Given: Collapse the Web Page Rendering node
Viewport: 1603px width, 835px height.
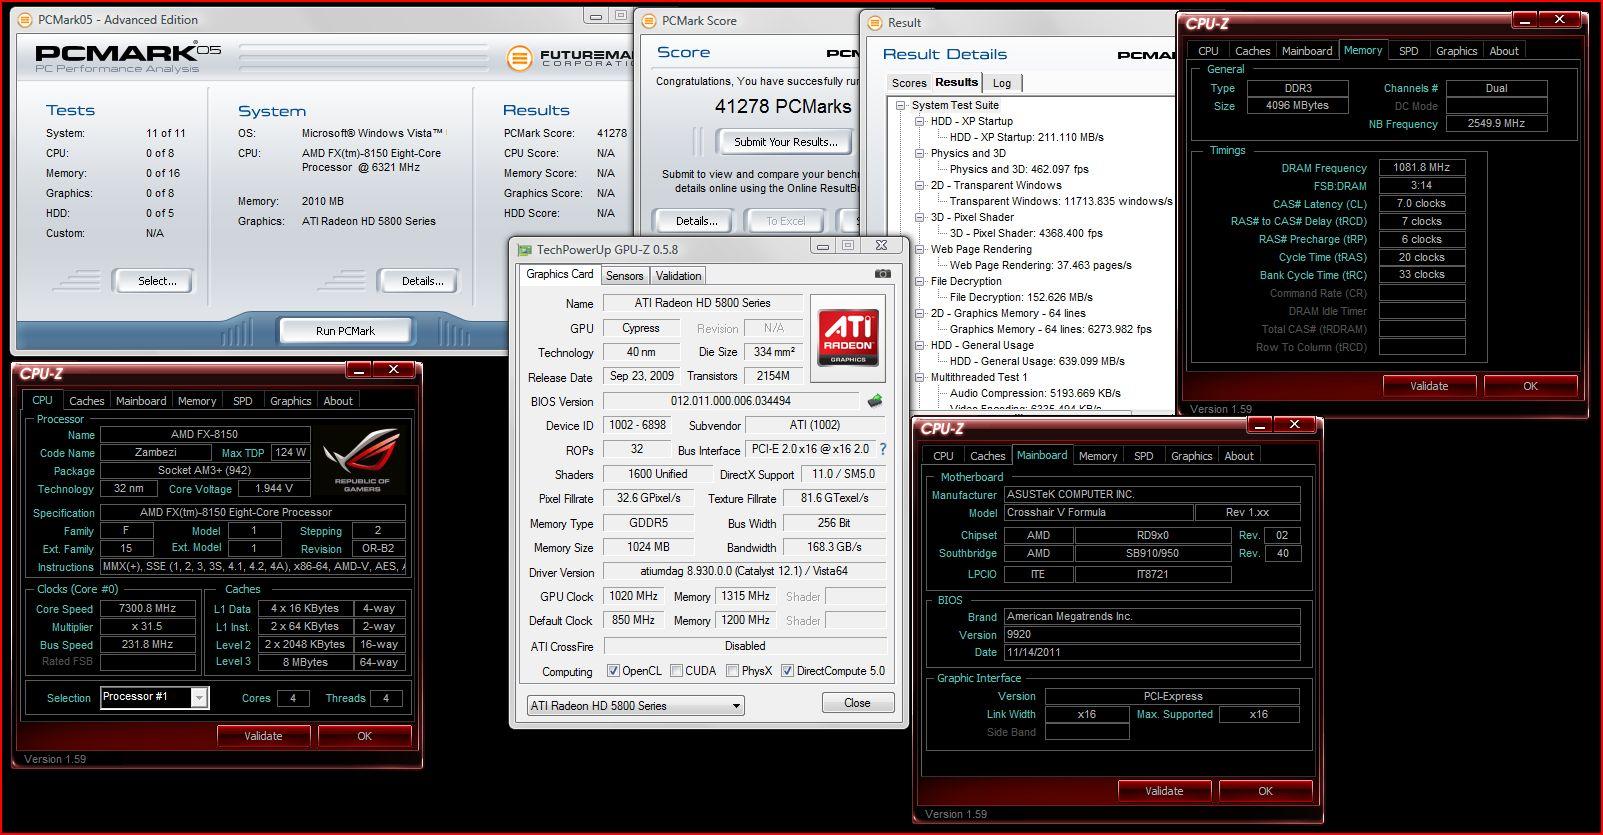Looking at the screenshot, I should [x=919, y=249].
